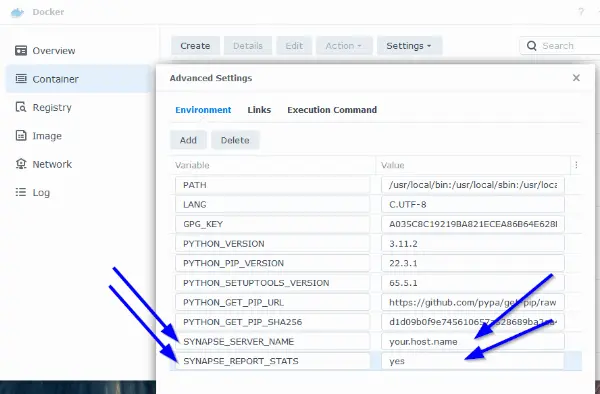Screen dimensions: 600x394
Task: Open the Action dropdown menu
Action: click(344, 46)
